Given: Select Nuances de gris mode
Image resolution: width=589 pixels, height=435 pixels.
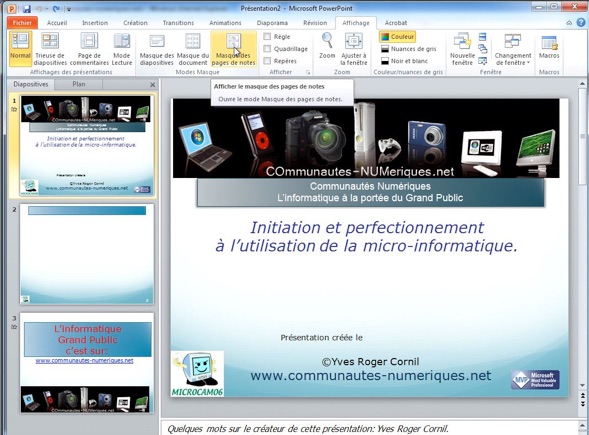Looking at the screenshot, I should pos(408,49).
